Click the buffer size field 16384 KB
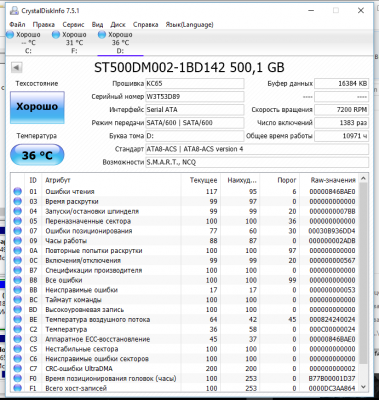Viewport: 379px width, 400px height. click(x=341, y=83)
